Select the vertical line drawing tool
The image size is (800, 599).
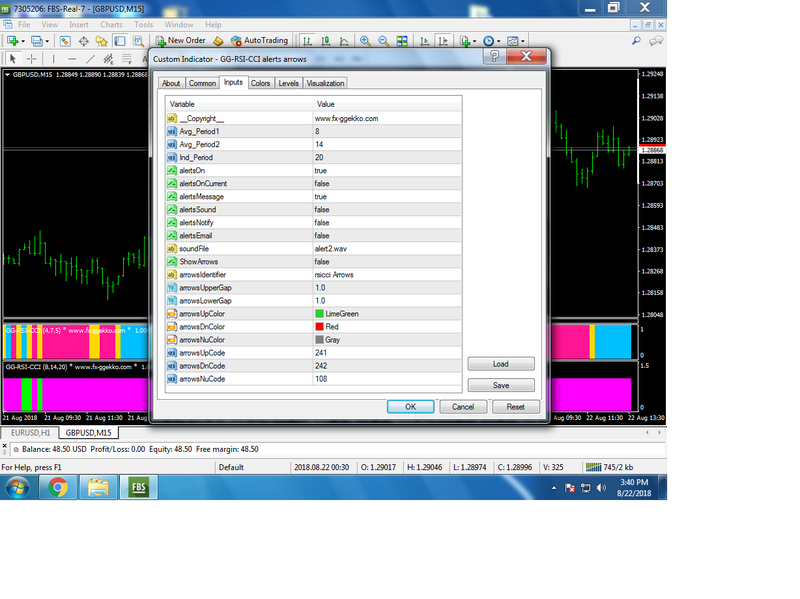point(54,59)
